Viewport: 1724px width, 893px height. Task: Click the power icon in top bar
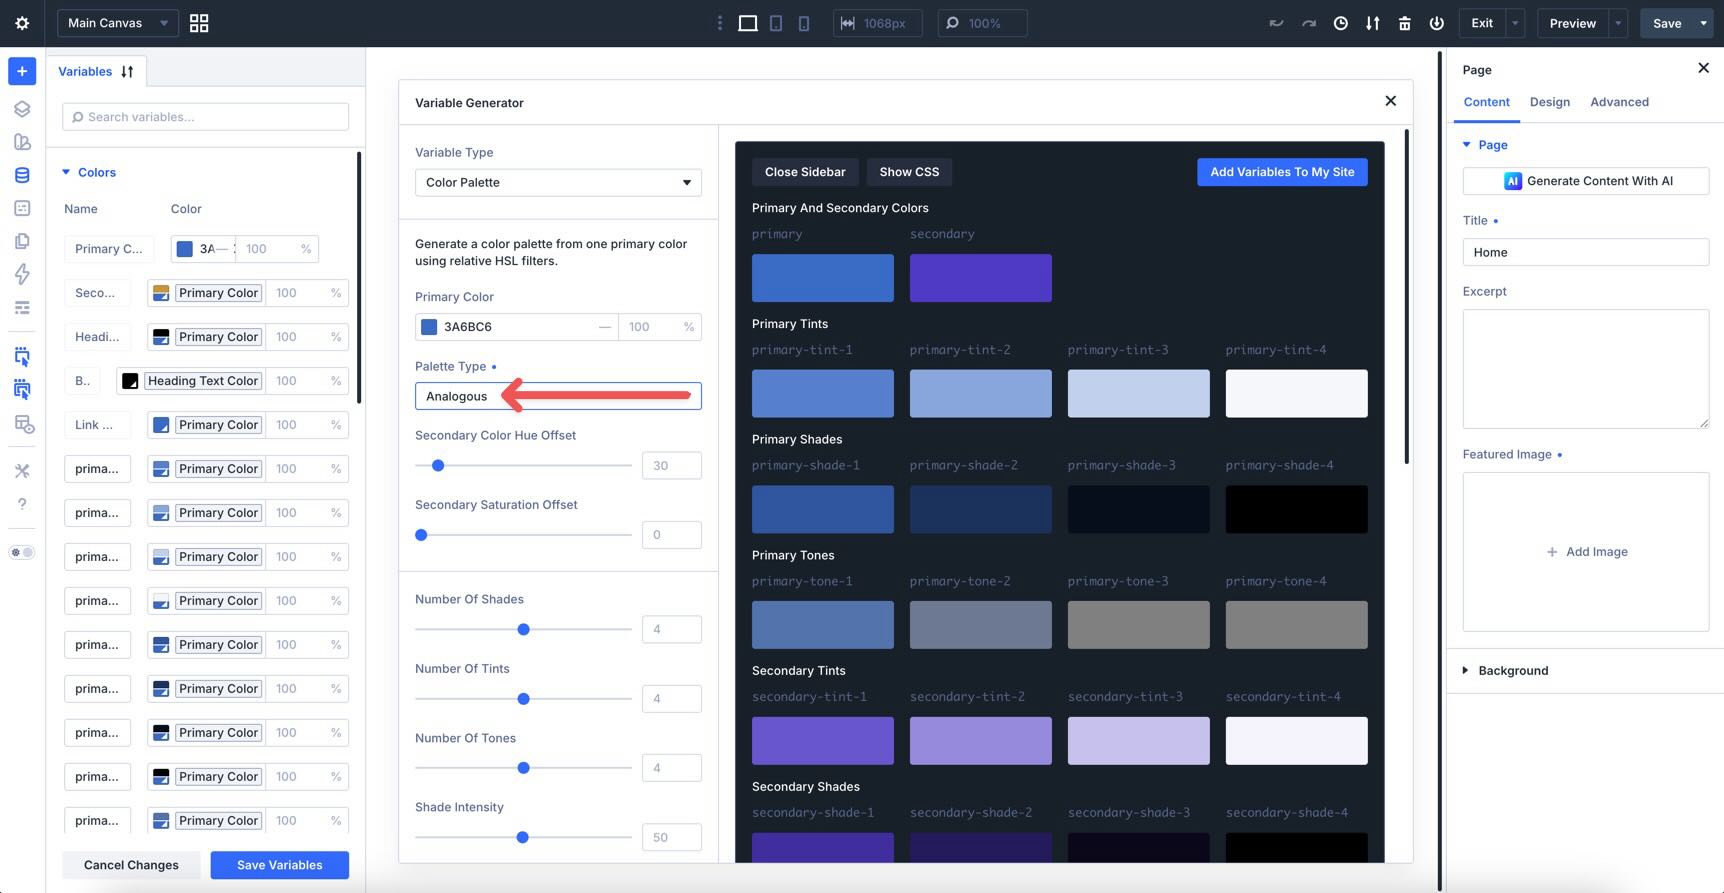coord(1436,23)
